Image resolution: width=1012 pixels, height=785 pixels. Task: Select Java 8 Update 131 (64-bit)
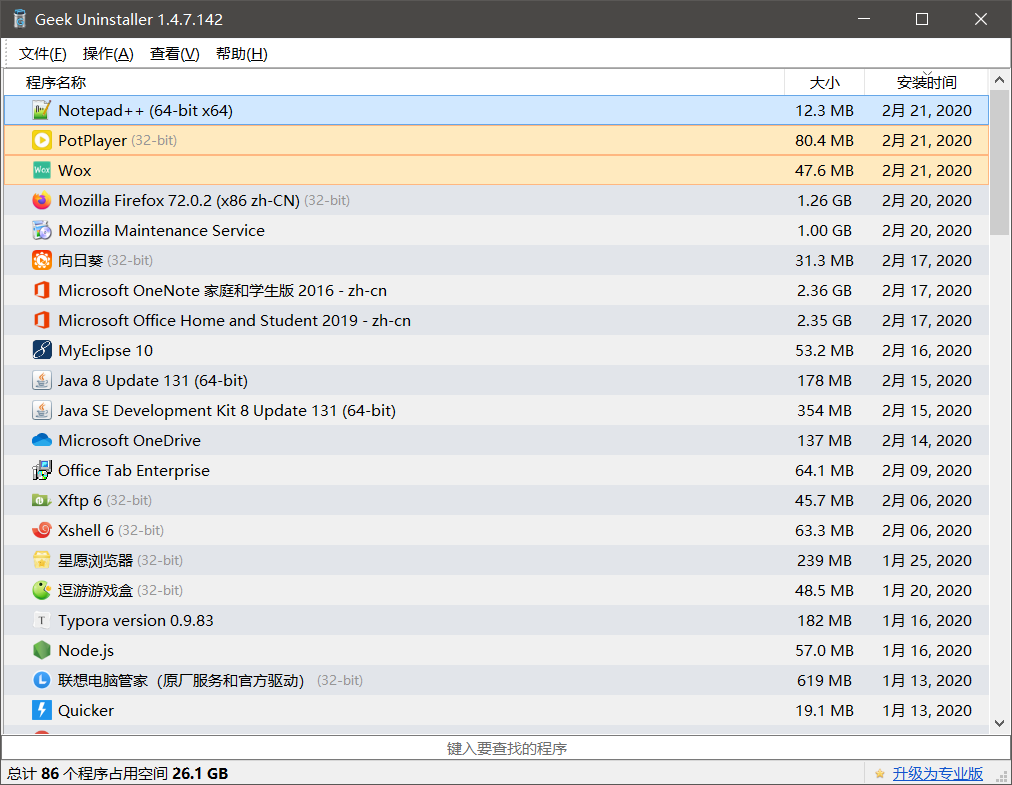153,381
